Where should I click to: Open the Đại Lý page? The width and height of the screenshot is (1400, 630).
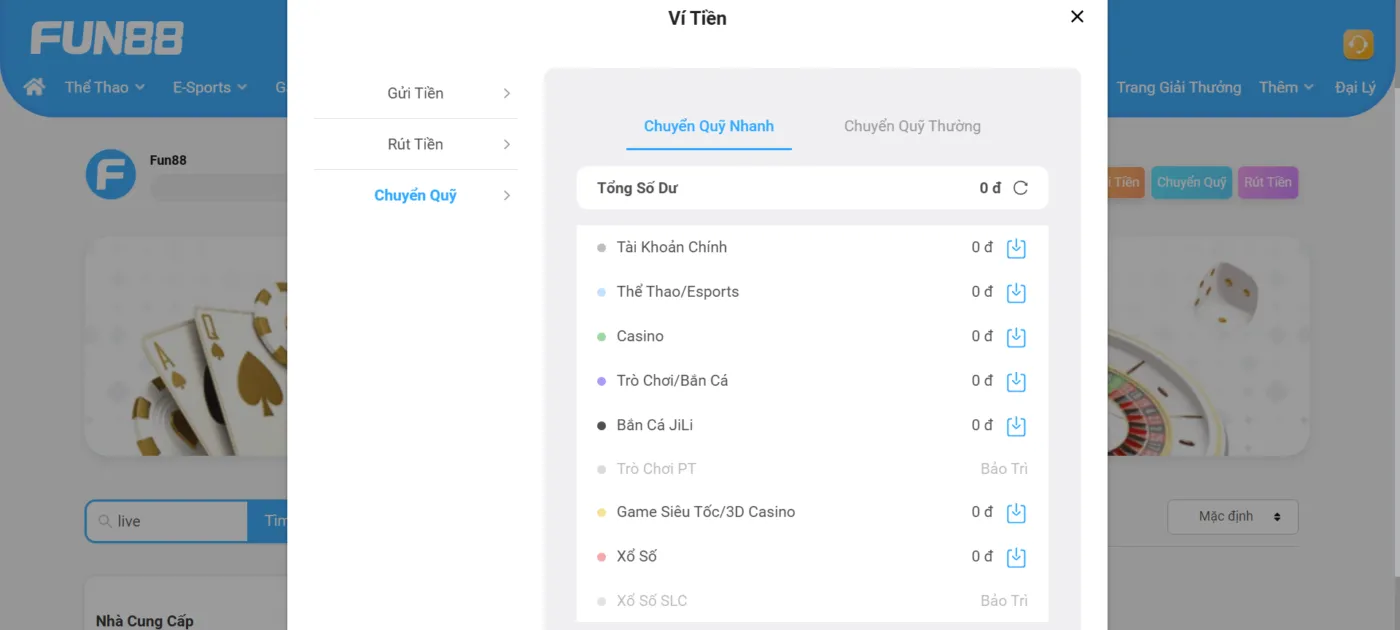coord(1356,87)
